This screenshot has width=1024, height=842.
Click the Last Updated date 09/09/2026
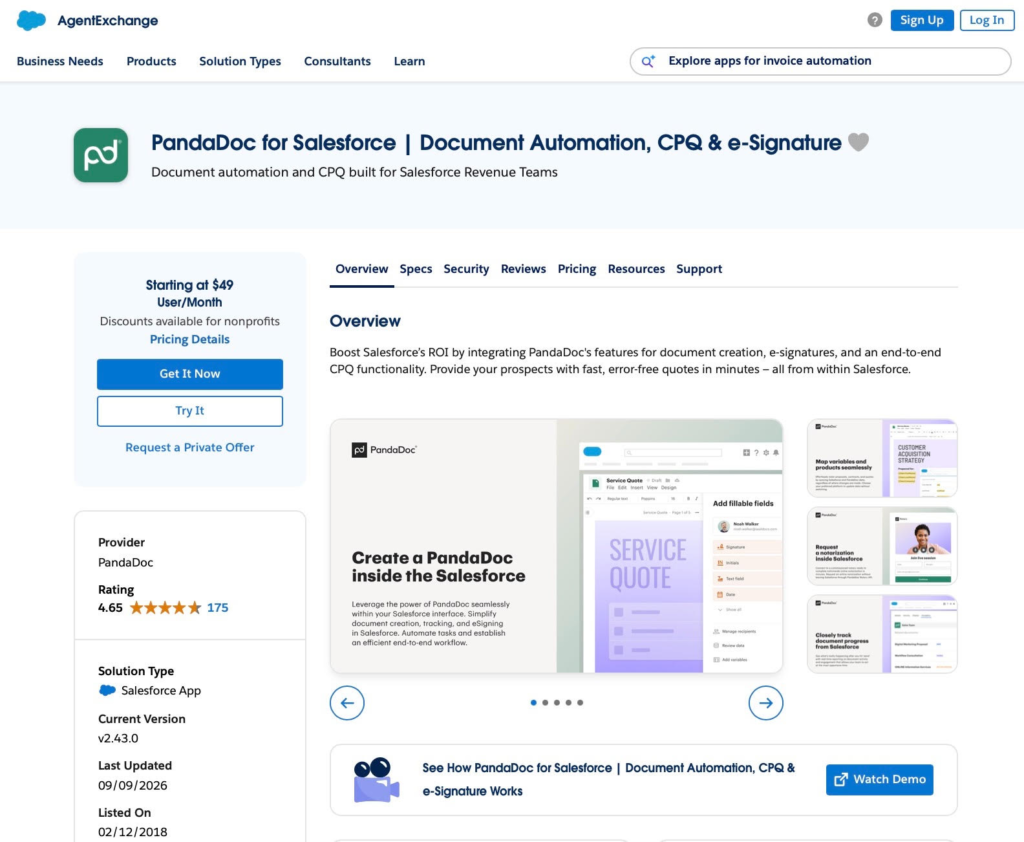pyautogui.click(x=133, y=785)
